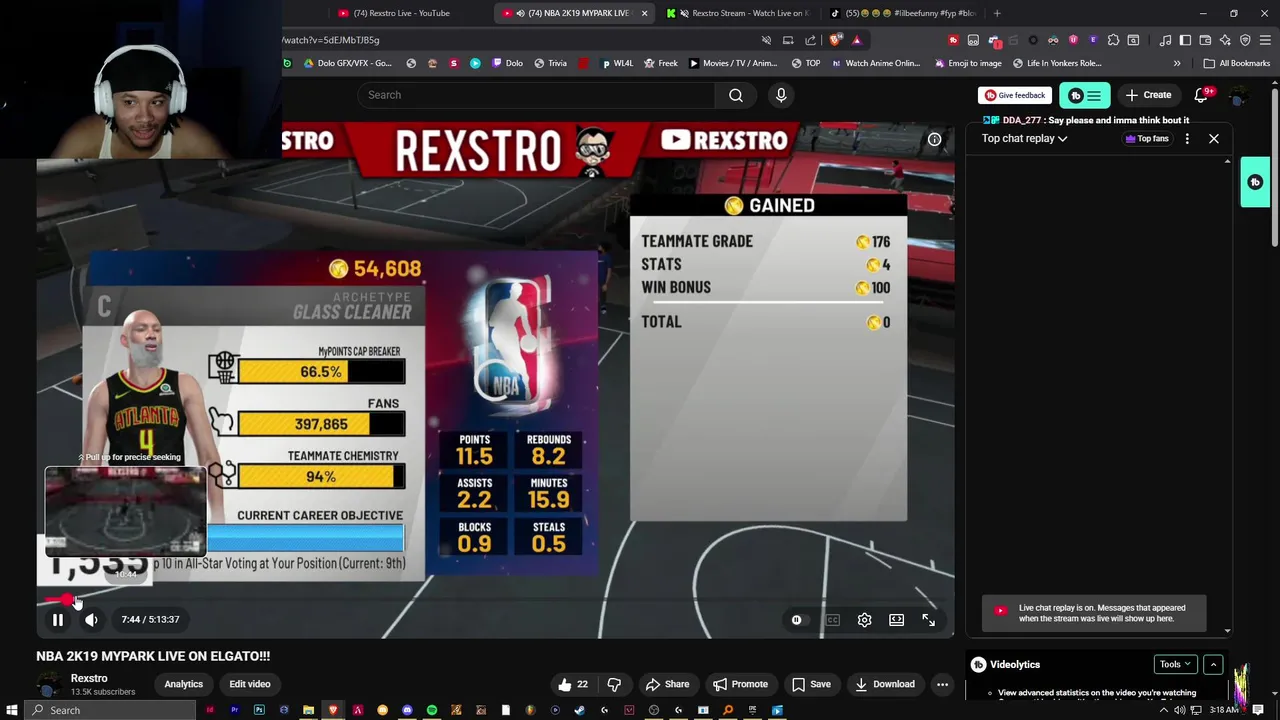Click TubeBuddy Give feedback button
Viewport: 1280px width, 720px height.
tap(1015, 95)
